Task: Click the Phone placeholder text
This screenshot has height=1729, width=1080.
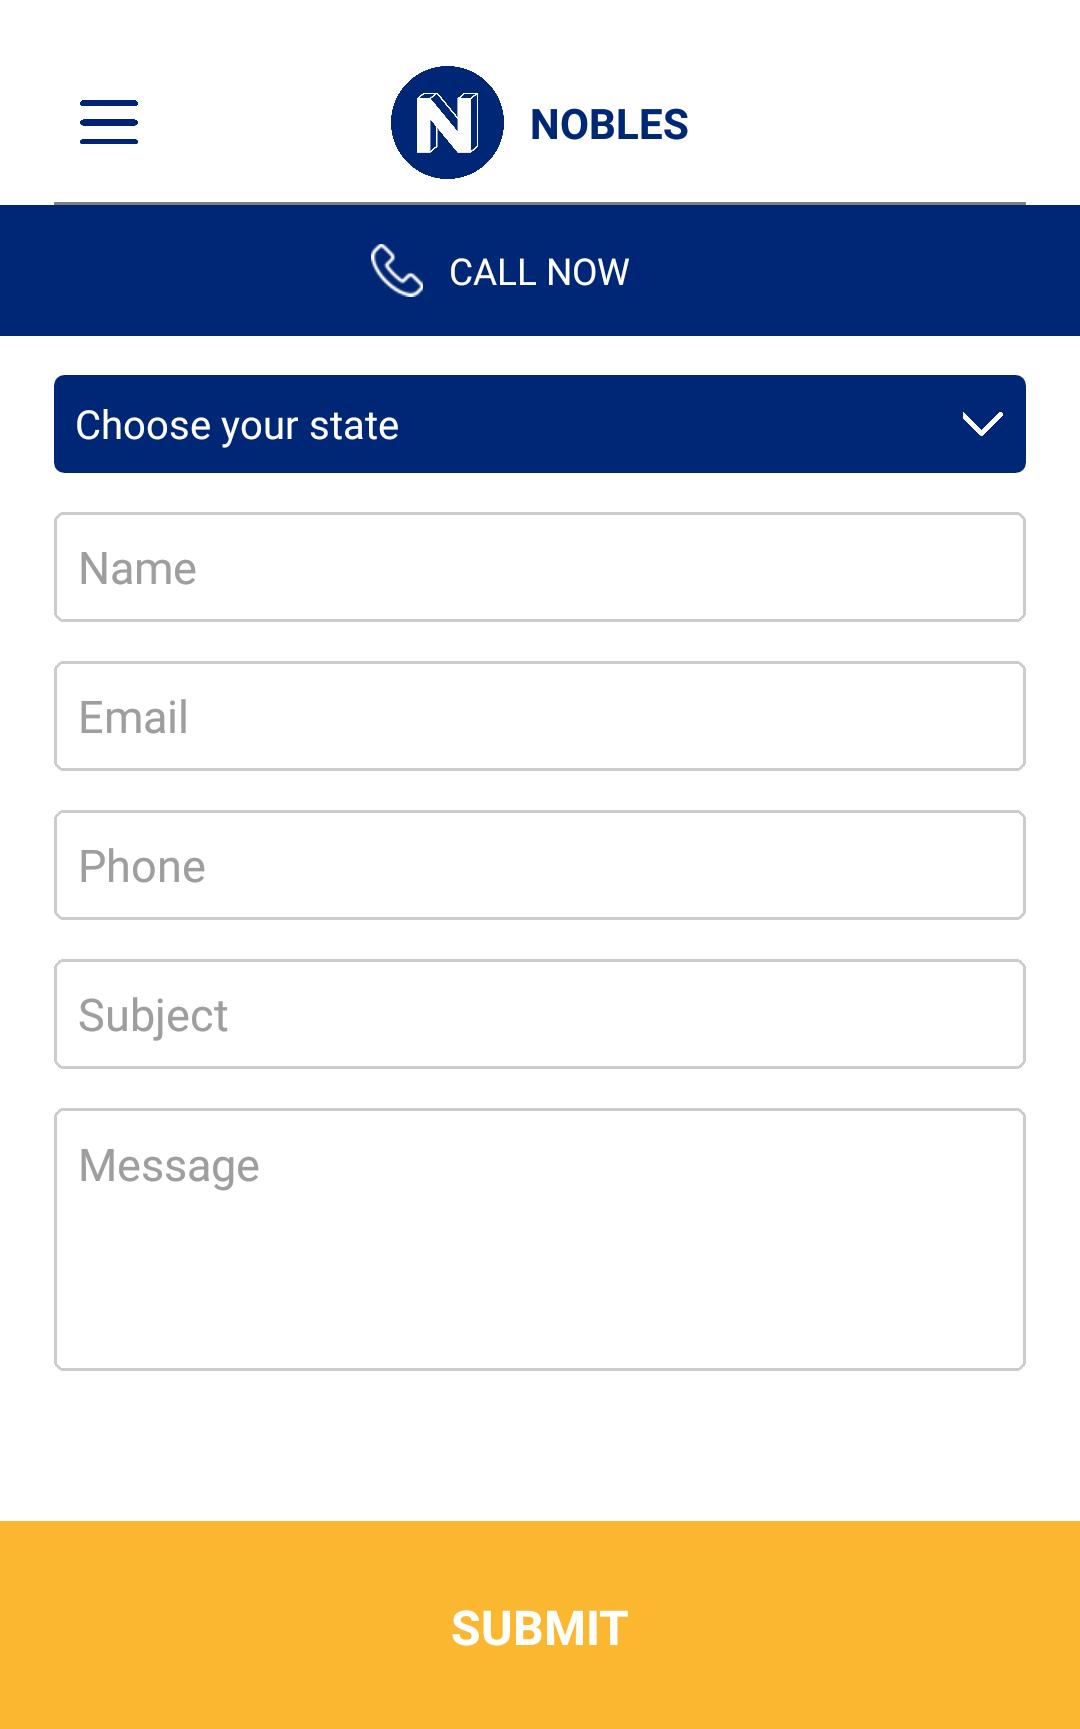Action: point(142,866)
